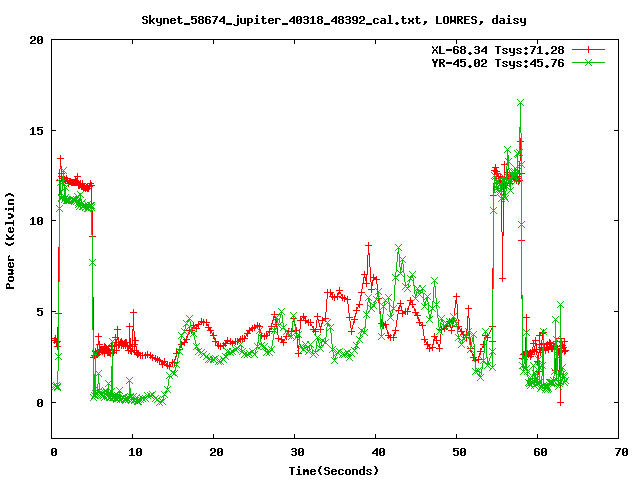Click the red line sample in legend
This screenshot has width=640, height=480.
click(x=588, y=50)
